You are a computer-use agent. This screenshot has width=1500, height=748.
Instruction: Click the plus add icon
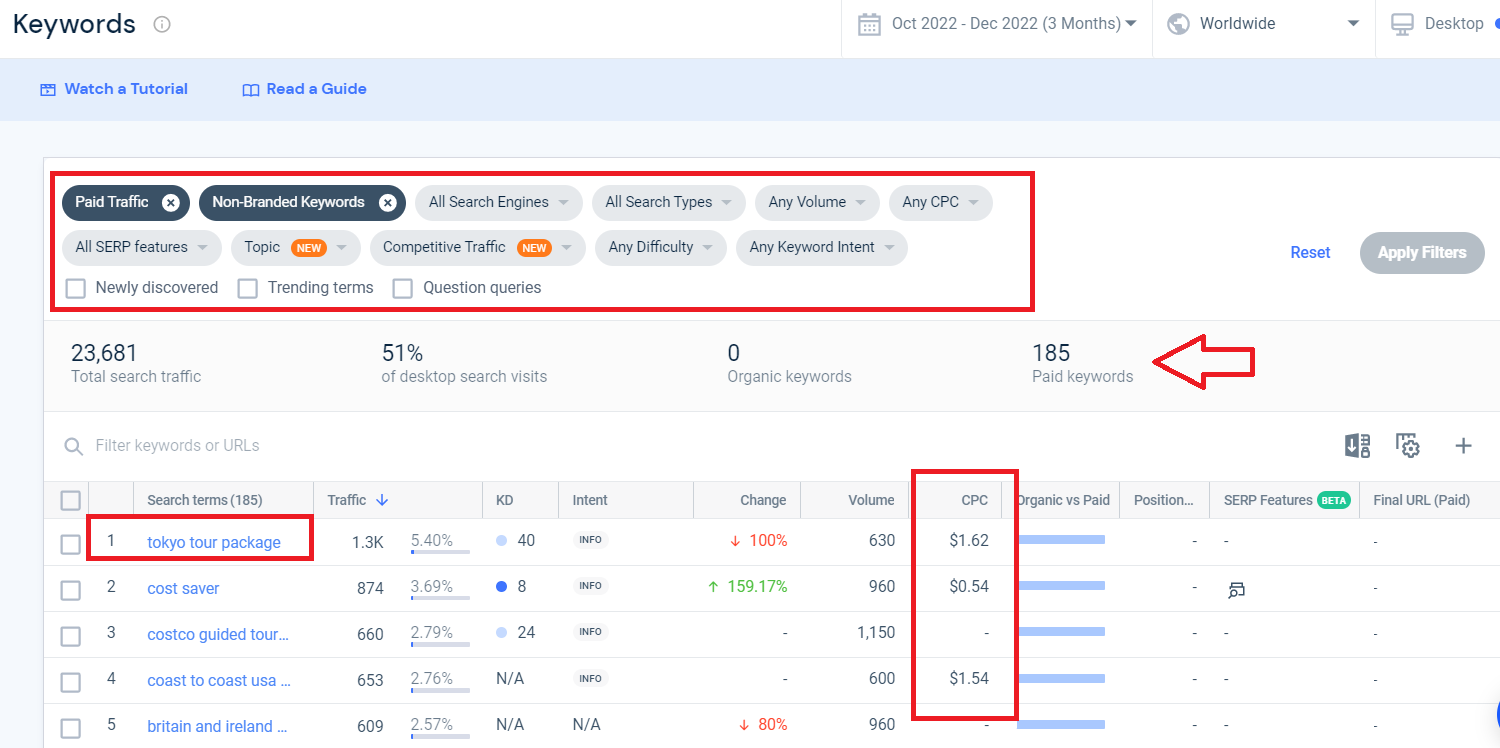tap(1463, 446)
